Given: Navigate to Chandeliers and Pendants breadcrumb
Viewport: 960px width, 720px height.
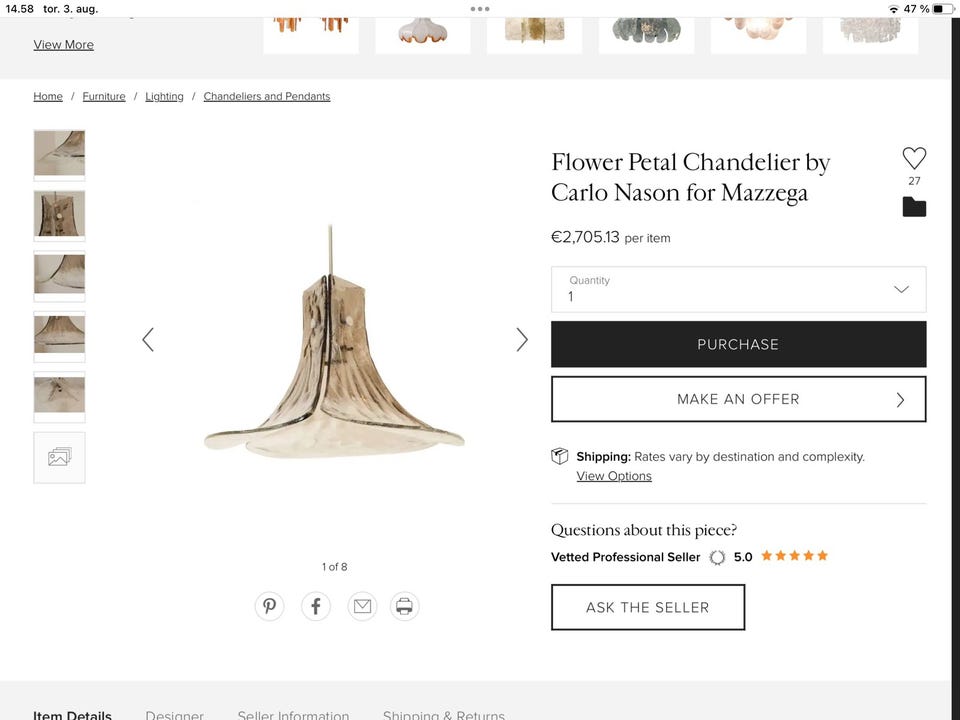Looking at the screenshot, I should [x=267, y=97].
